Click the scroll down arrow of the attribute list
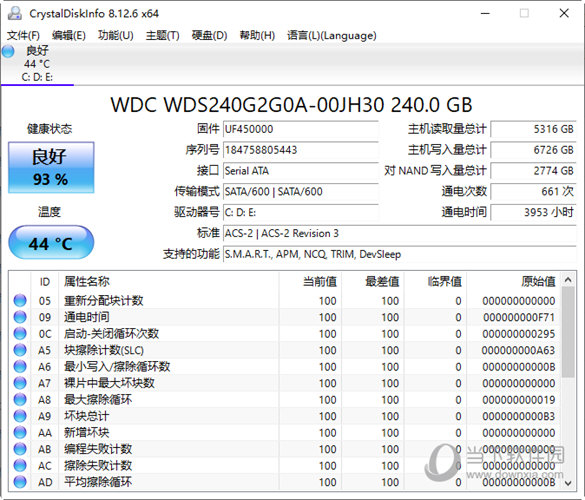 click(568, 483)
